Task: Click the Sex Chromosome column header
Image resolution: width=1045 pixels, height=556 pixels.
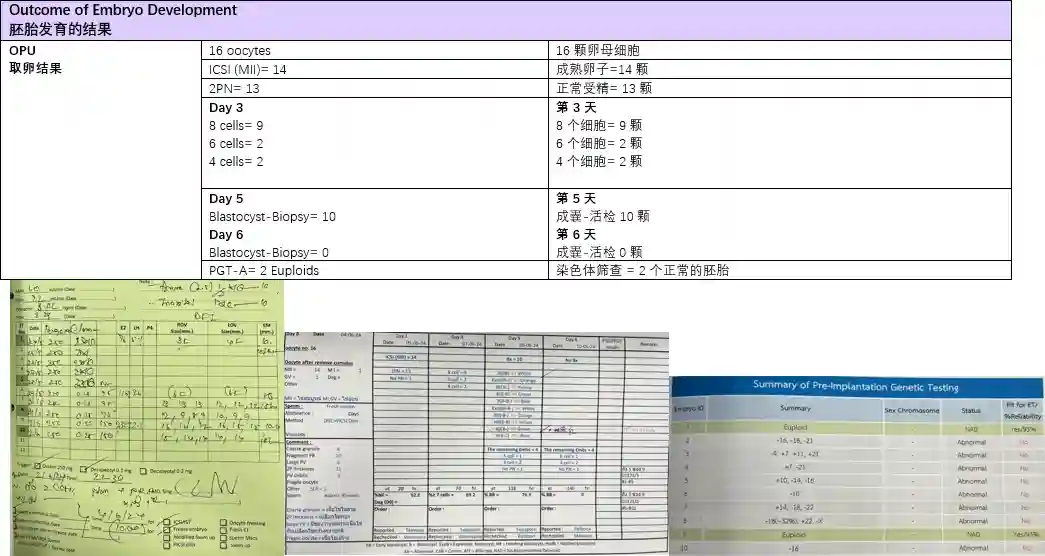Action: [x=912, y=411]
